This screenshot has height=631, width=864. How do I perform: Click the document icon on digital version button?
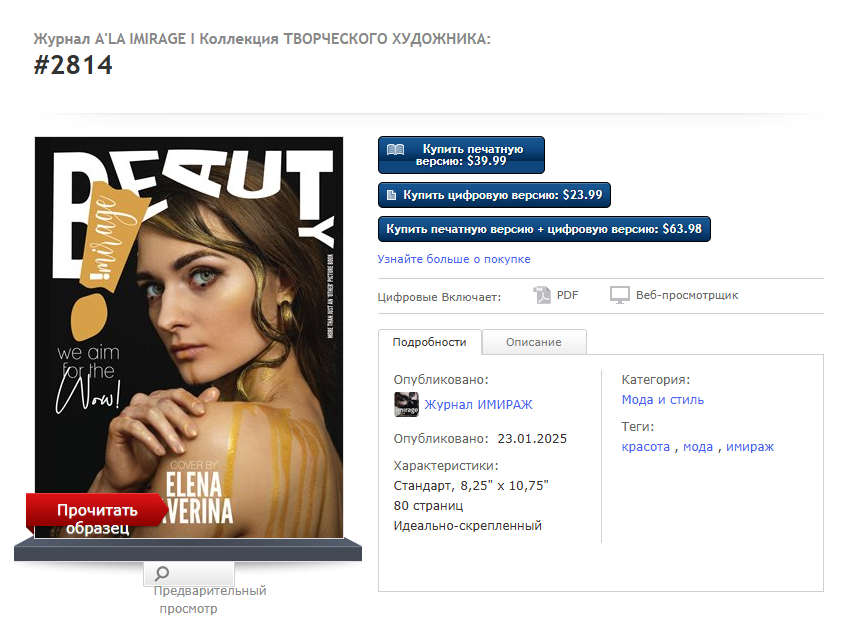click(391, 195)
